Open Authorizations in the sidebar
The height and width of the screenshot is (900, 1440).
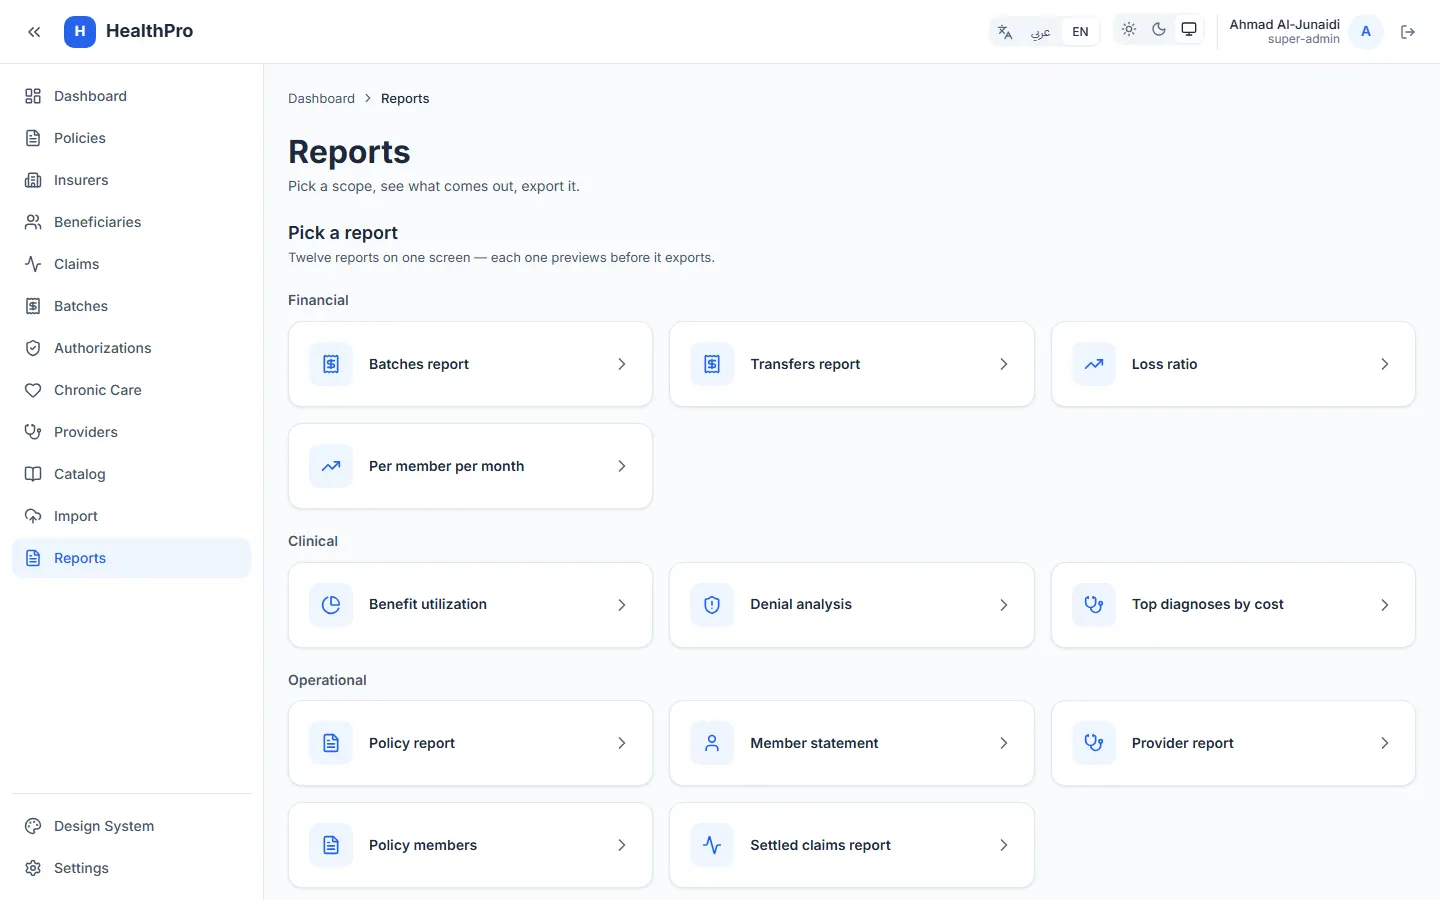[x=131, y=348]
